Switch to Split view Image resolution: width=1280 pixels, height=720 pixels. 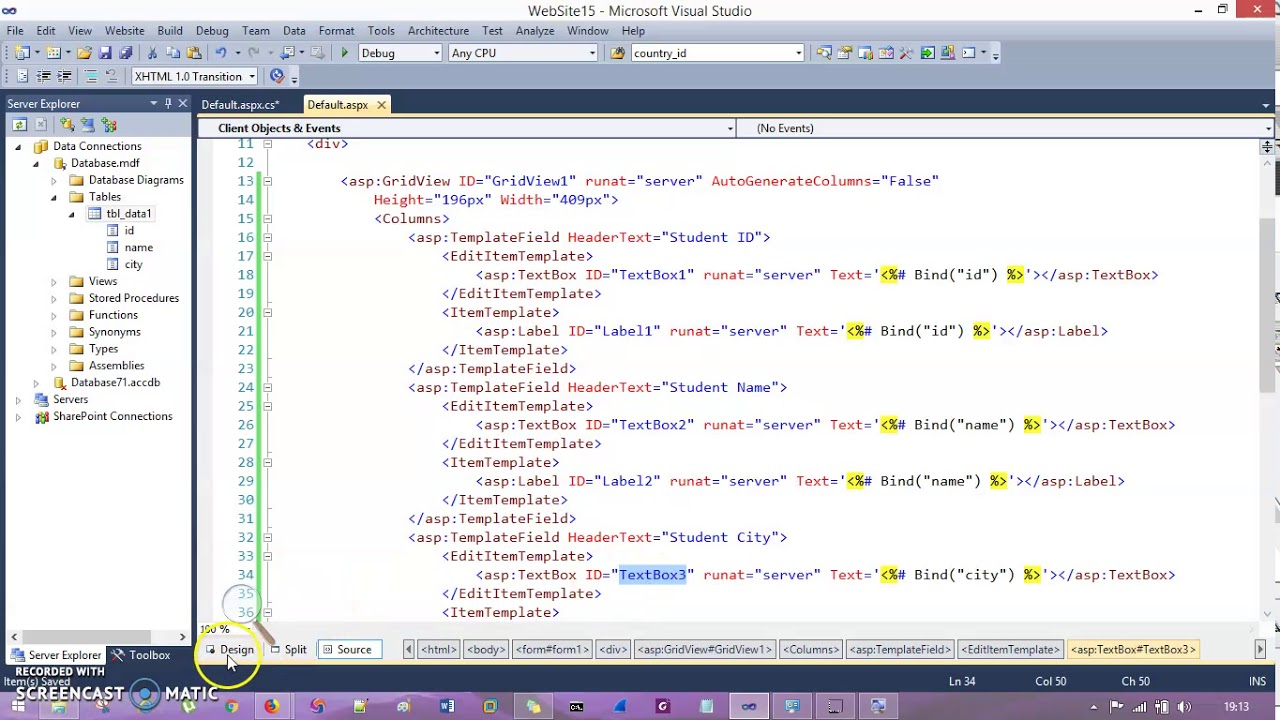click(289, 649)
